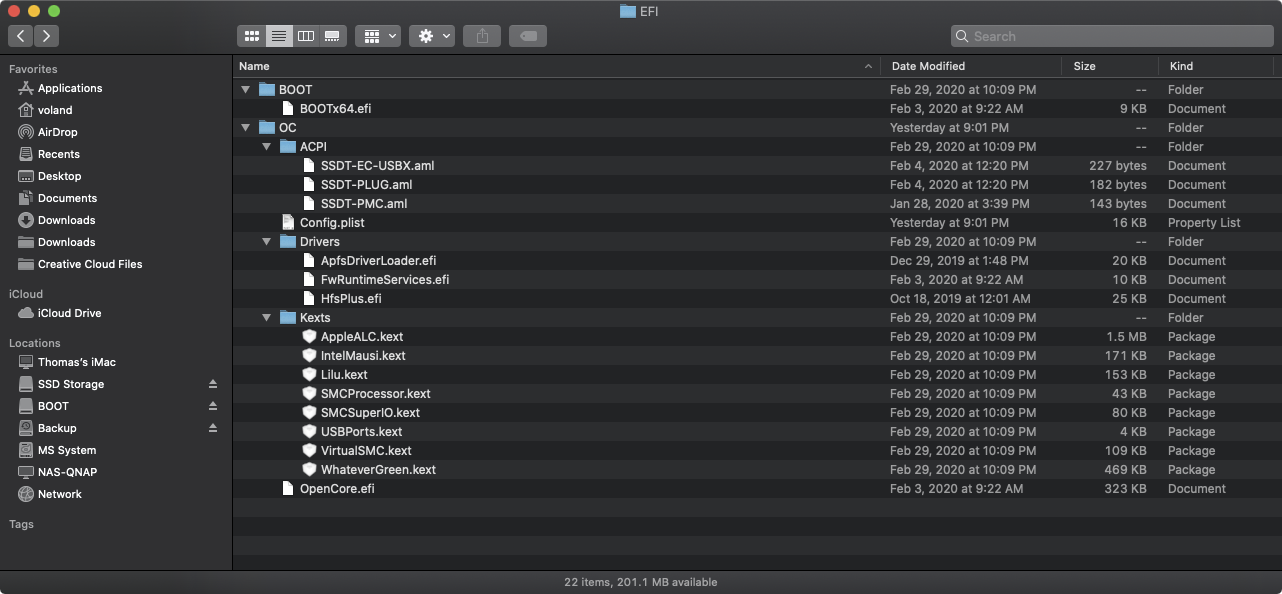Switch to gallery view mode
Viewport: 1282px width, 594px height.
(333, 36)
